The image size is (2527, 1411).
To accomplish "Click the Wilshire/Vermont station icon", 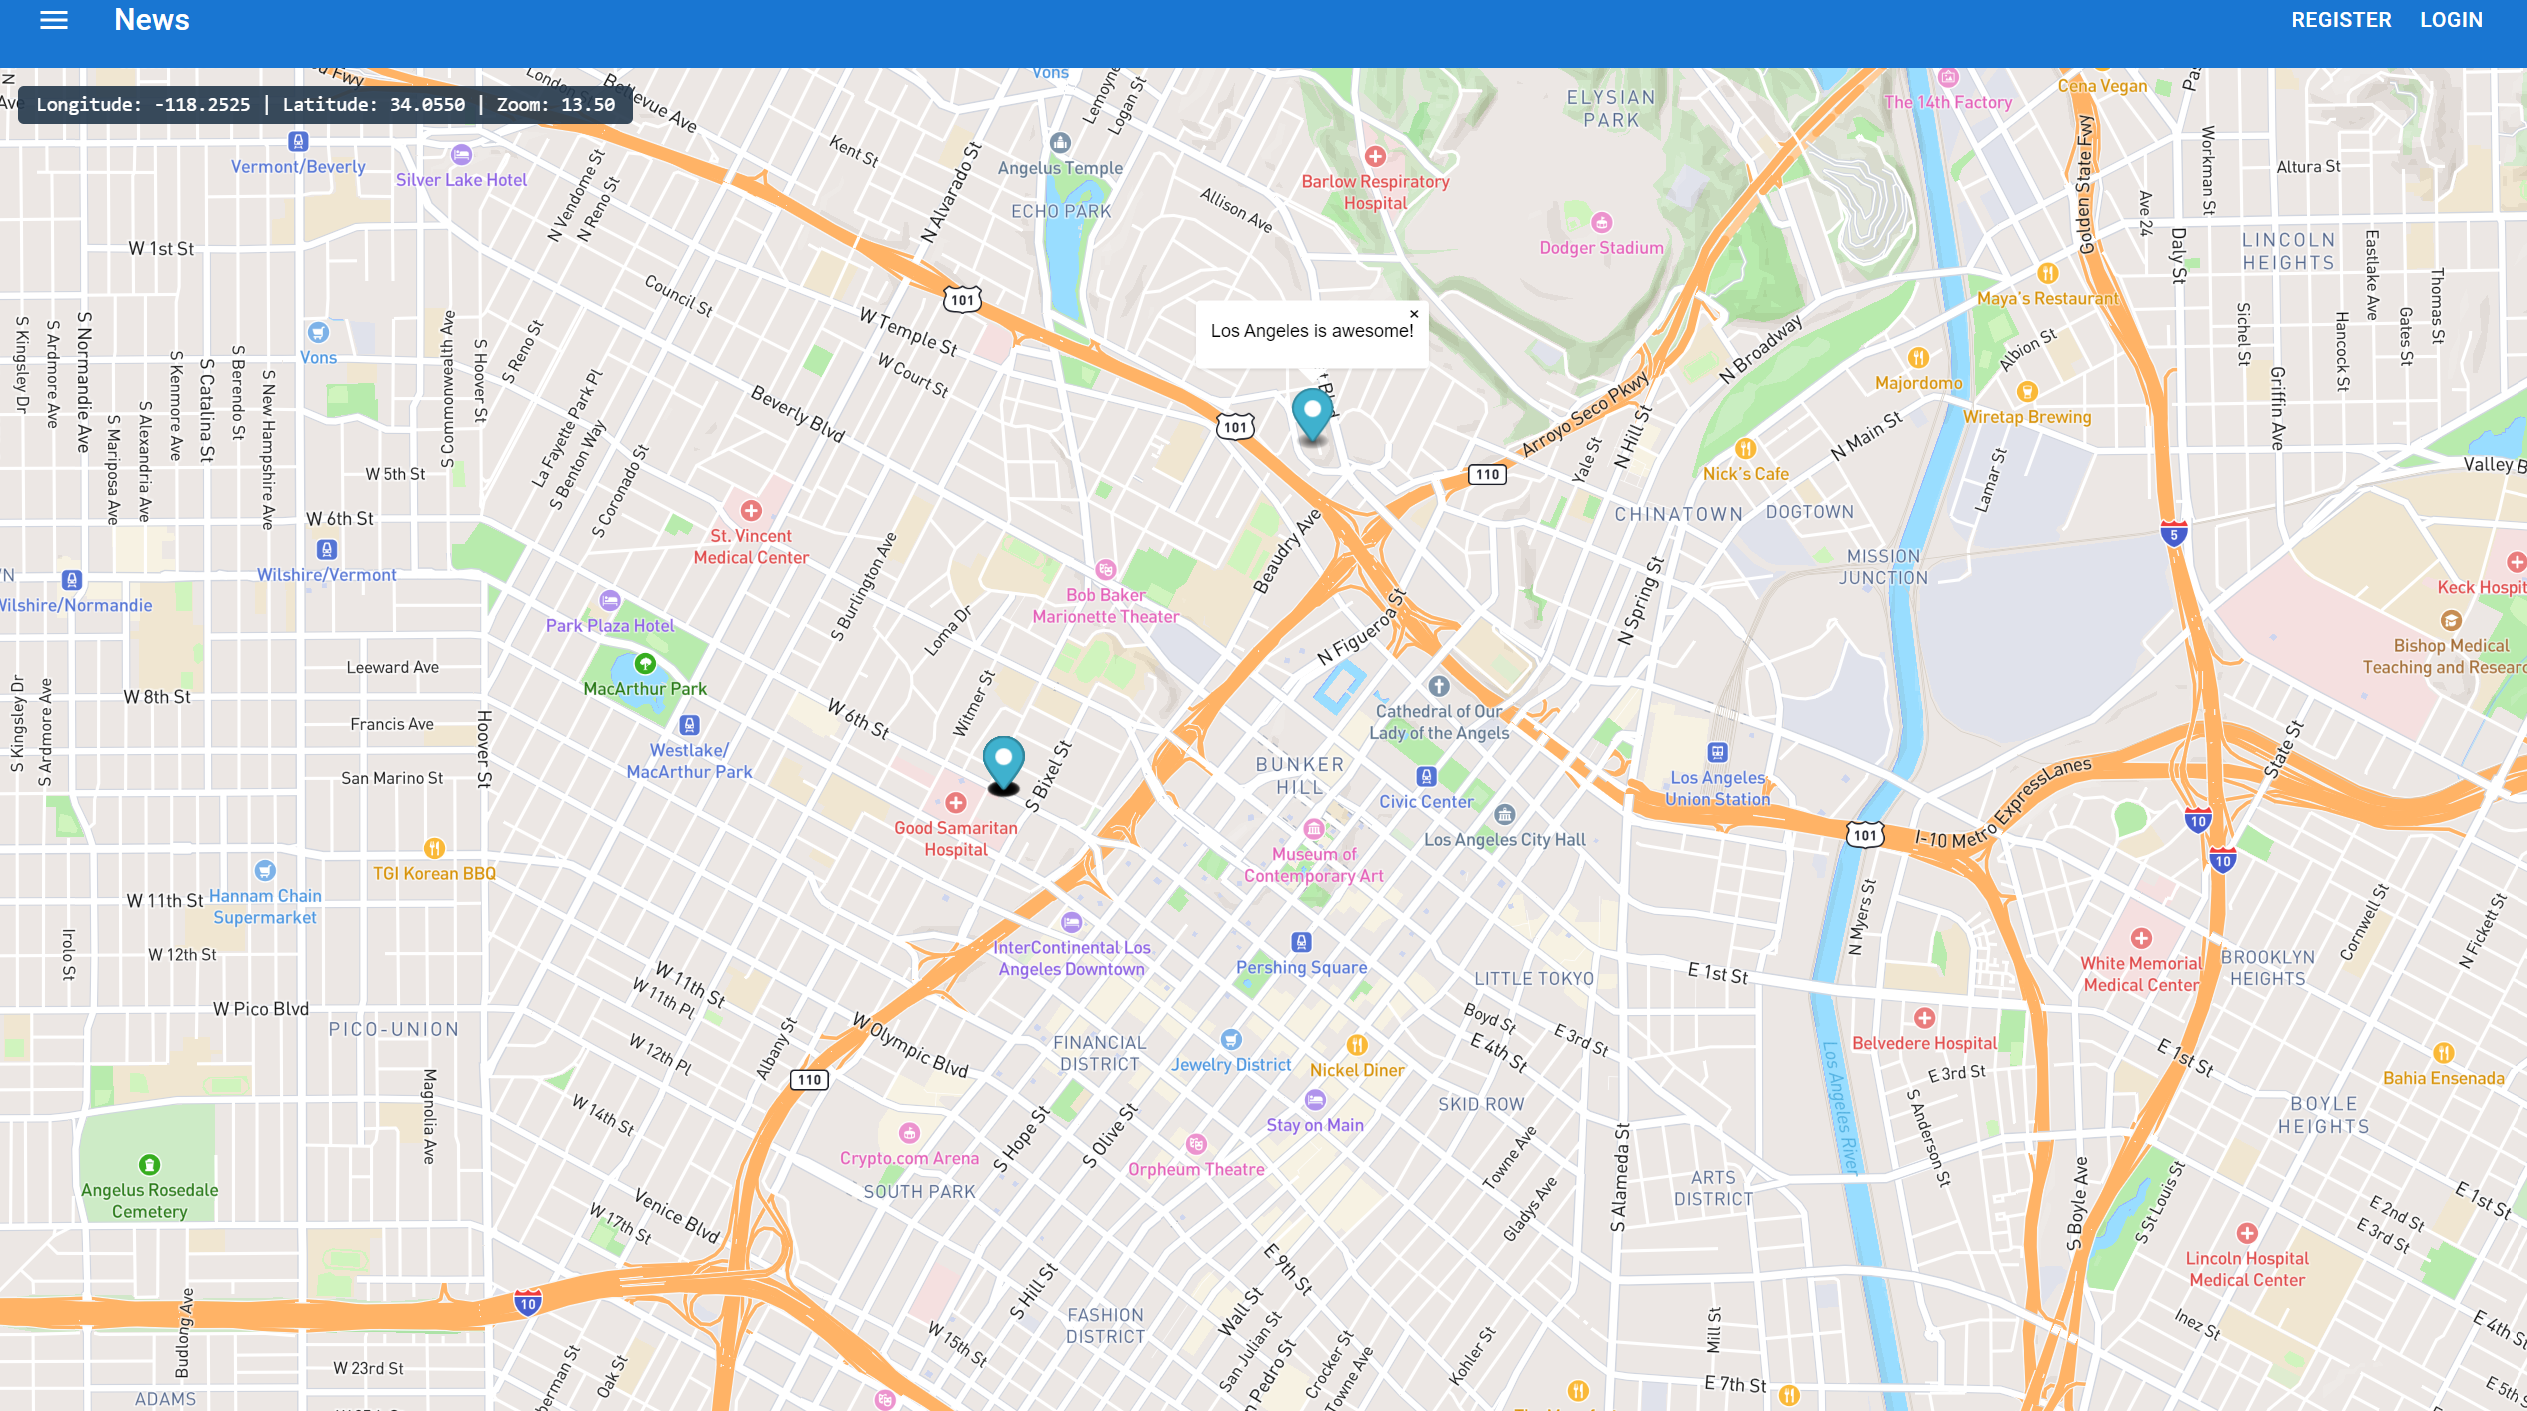I will click(x=326, y=549).
